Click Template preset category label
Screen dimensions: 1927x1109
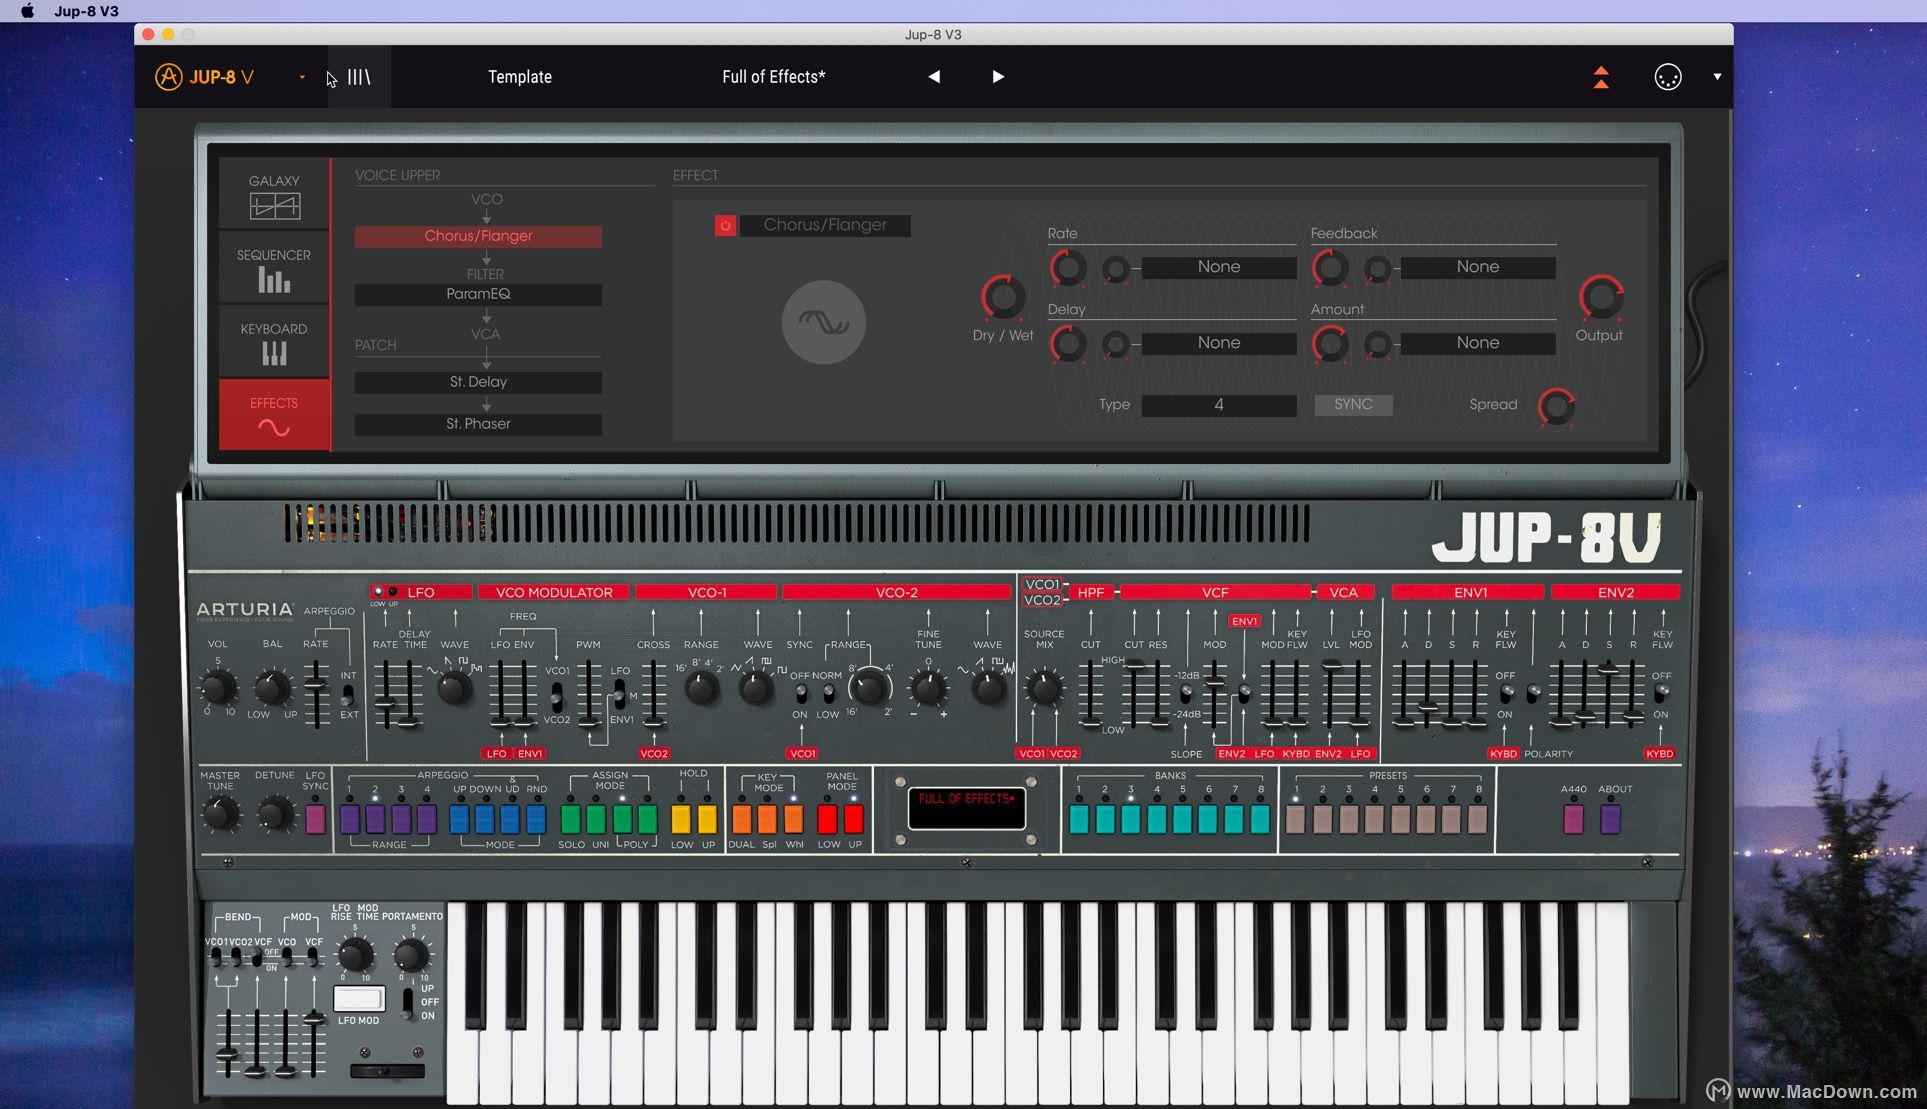tap(520, 77)
